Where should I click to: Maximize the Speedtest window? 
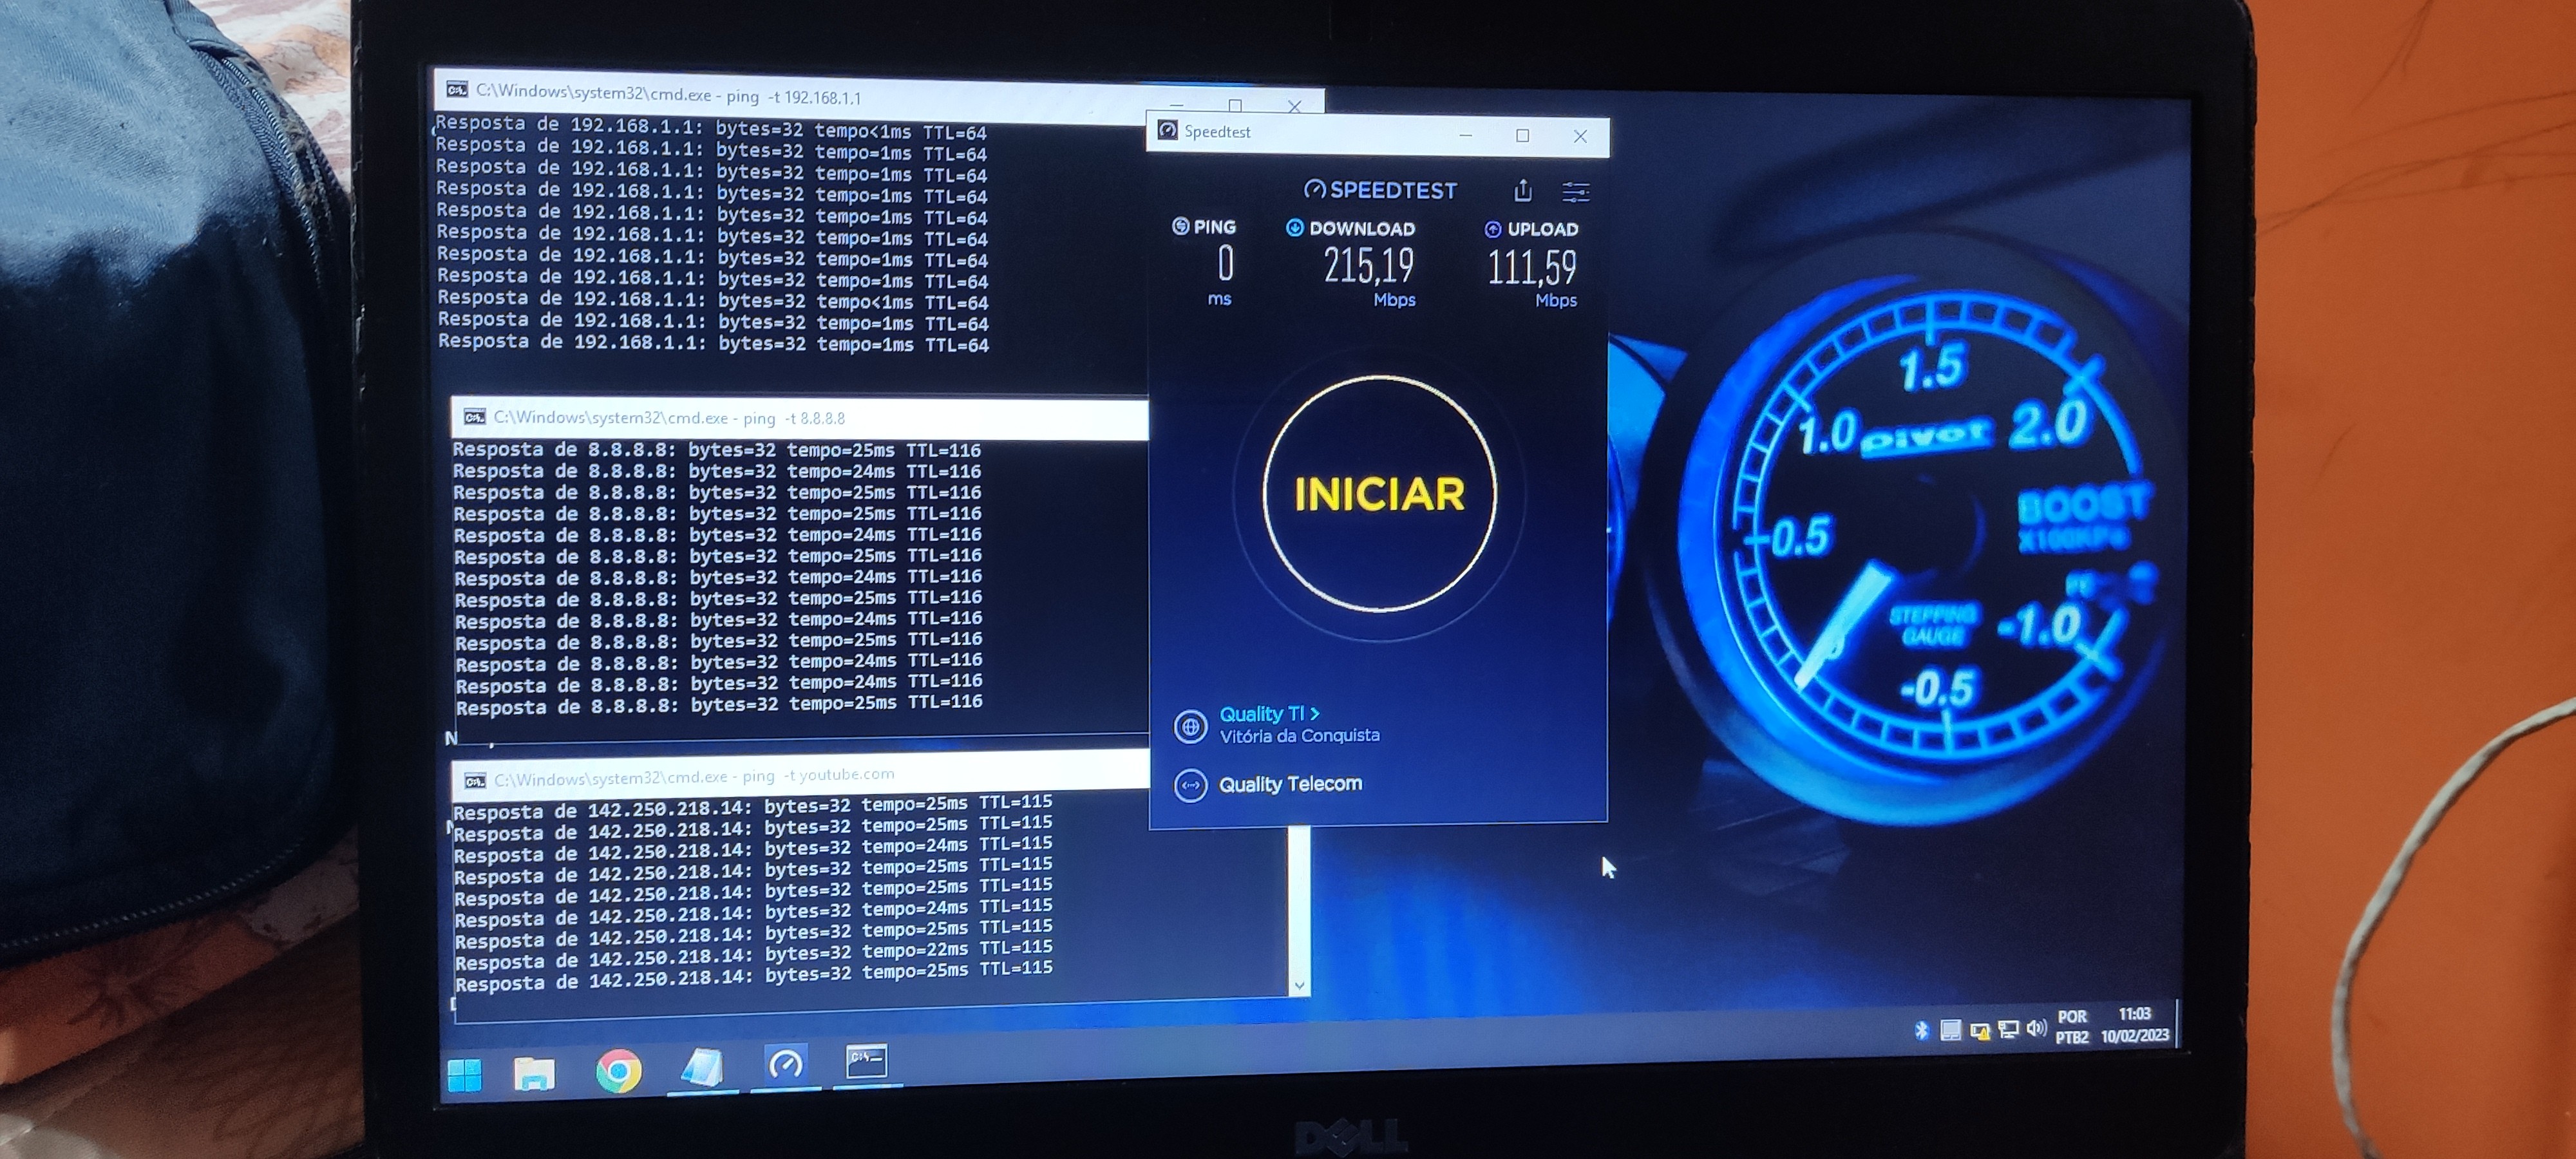[1522, 136]
